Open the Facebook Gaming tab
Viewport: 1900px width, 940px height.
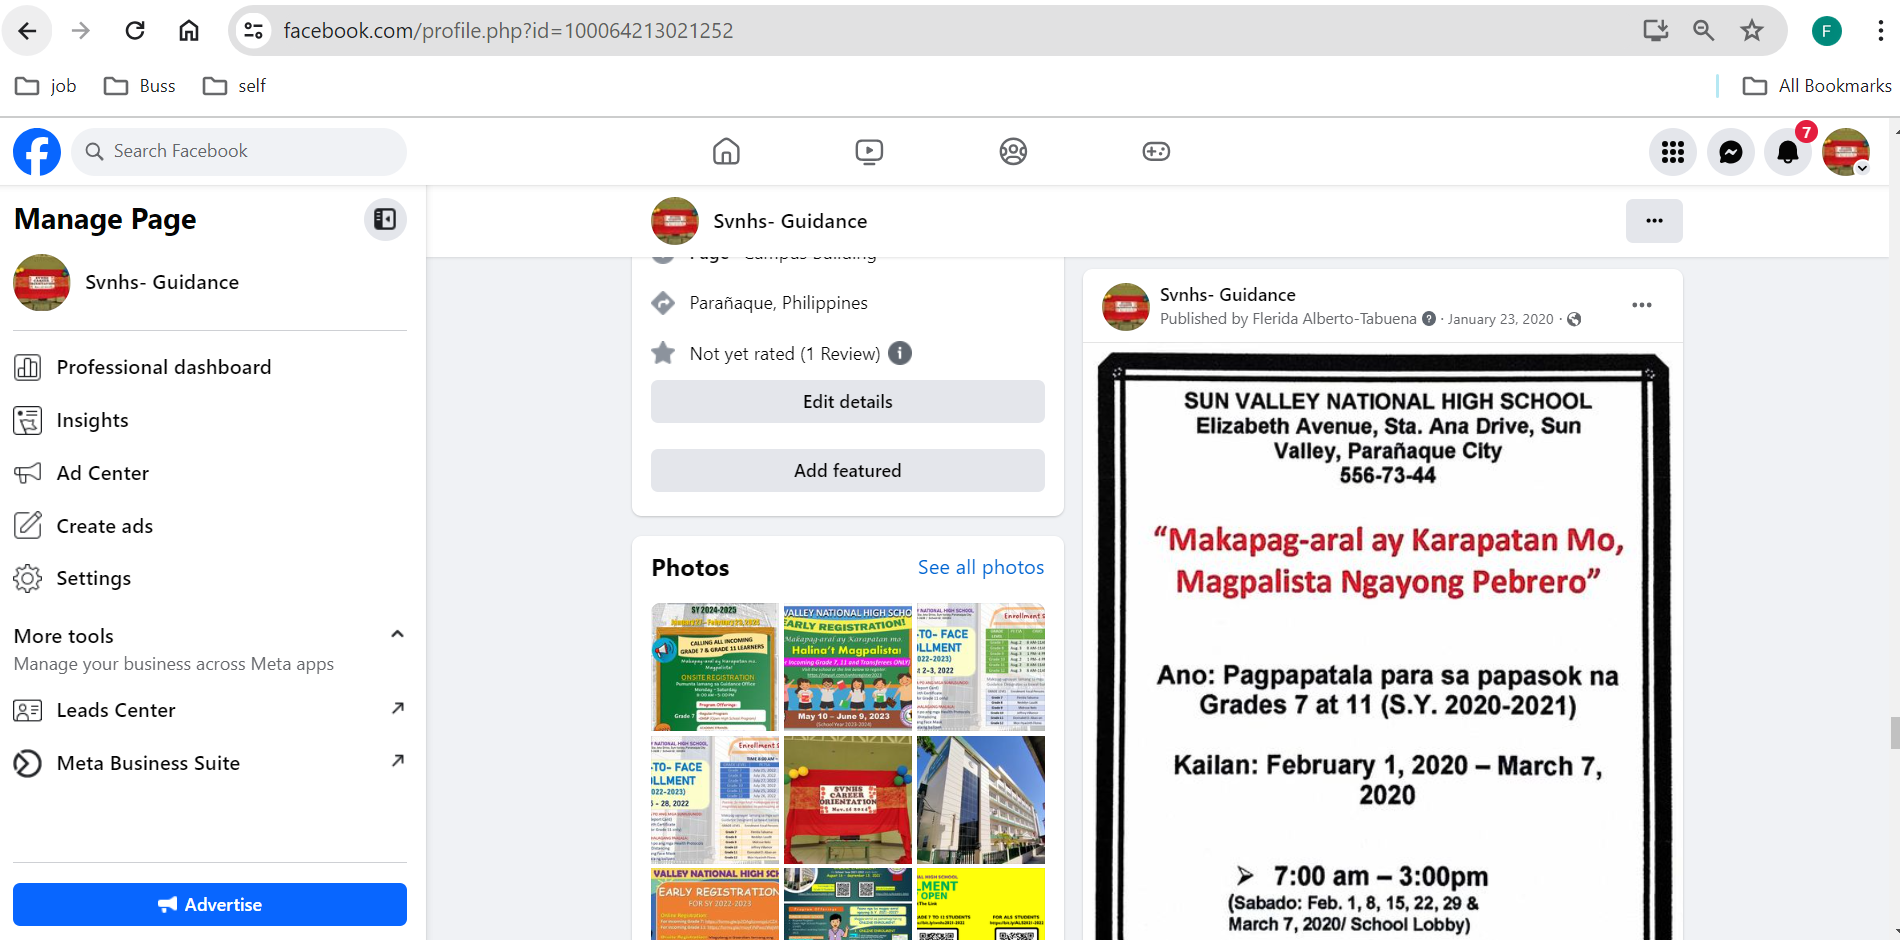[x=1156, y=152]
